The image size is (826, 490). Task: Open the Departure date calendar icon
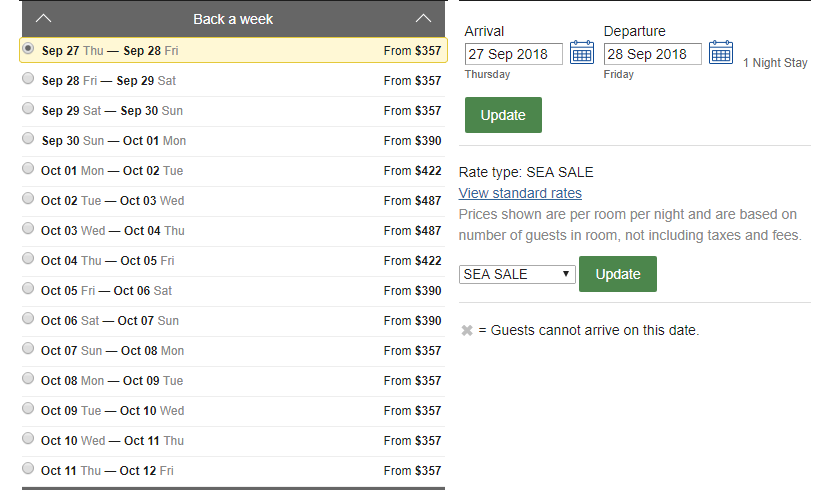721,53
